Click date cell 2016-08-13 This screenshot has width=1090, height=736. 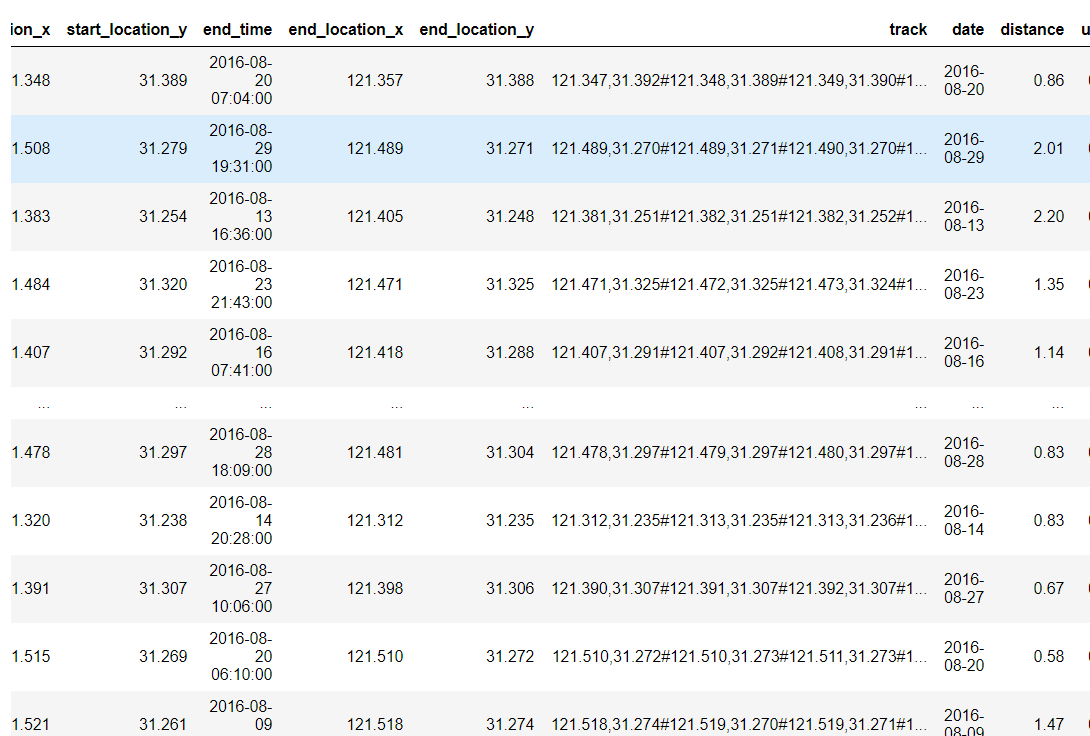point(964,217)
